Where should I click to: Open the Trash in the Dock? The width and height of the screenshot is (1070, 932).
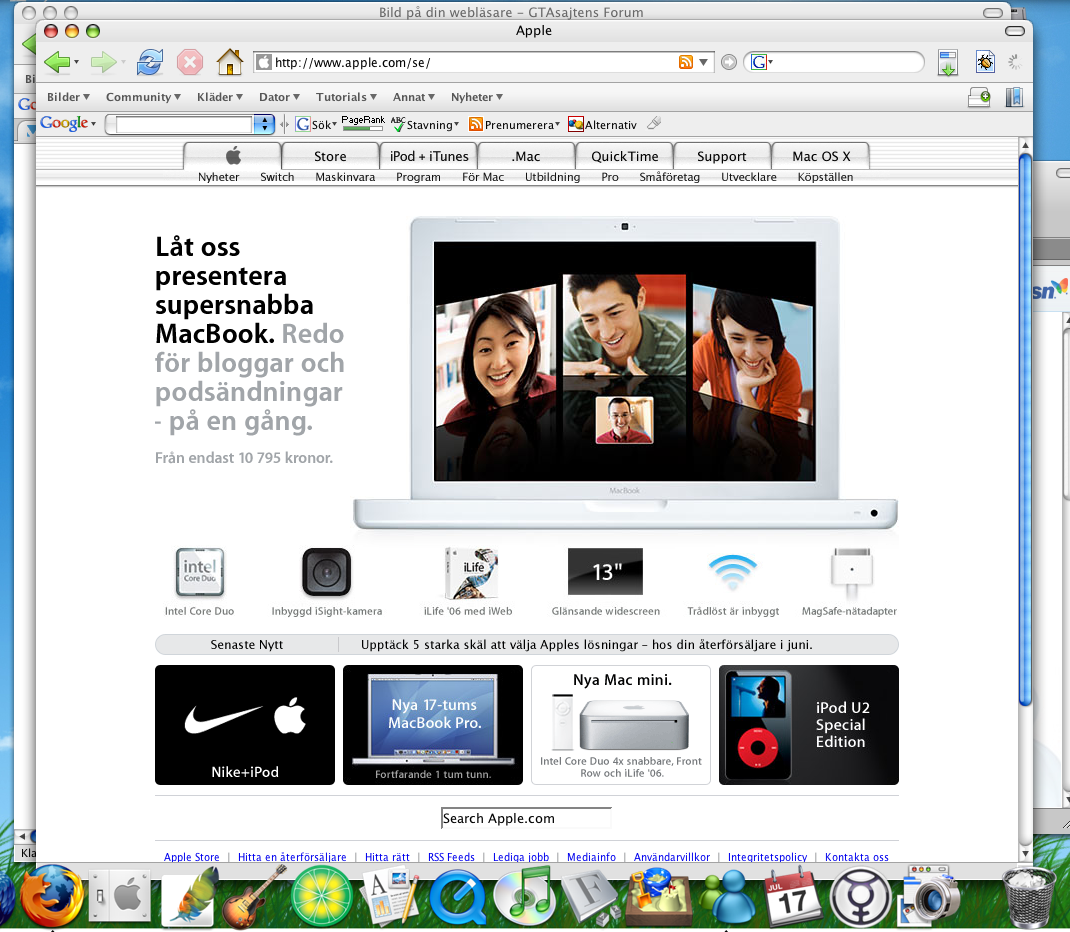1029,897
